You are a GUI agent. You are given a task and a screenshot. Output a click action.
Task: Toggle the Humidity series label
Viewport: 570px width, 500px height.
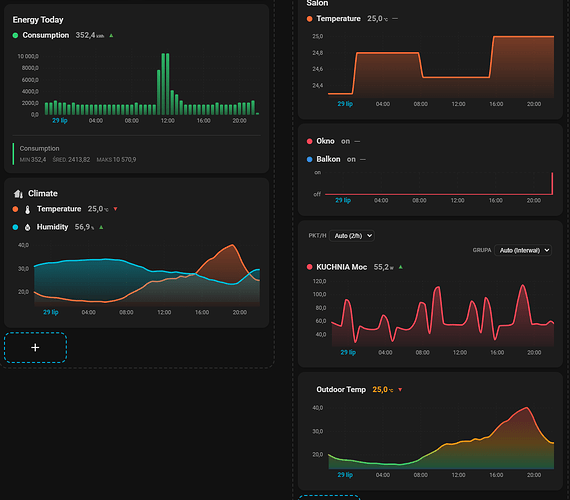click(x=52, y=227)
